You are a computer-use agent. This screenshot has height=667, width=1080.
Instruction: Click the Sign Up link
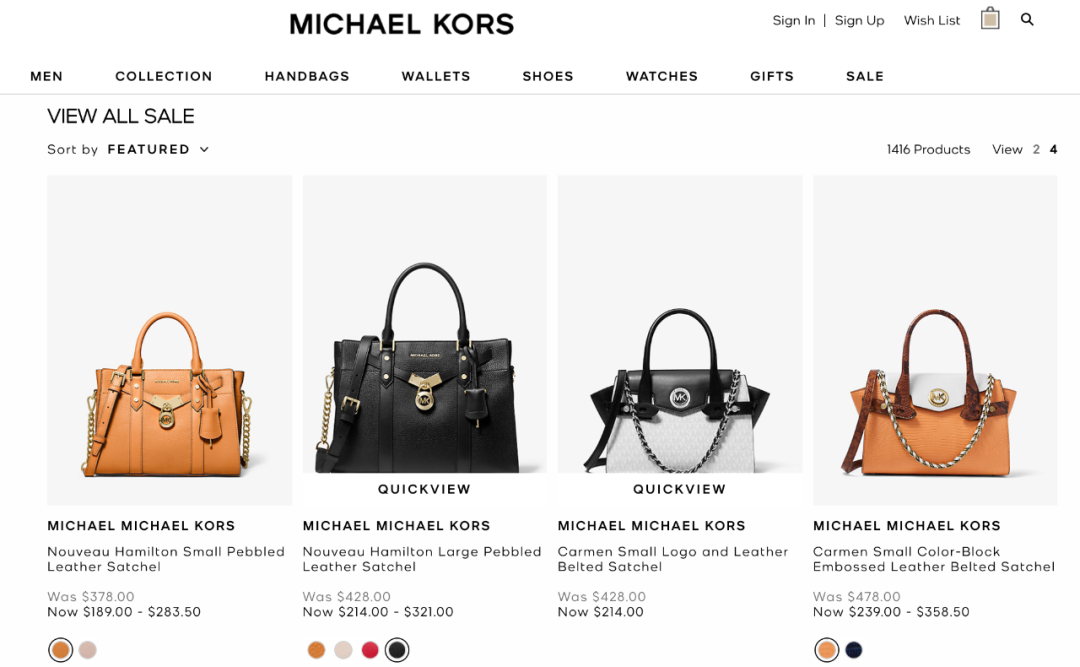860,21
